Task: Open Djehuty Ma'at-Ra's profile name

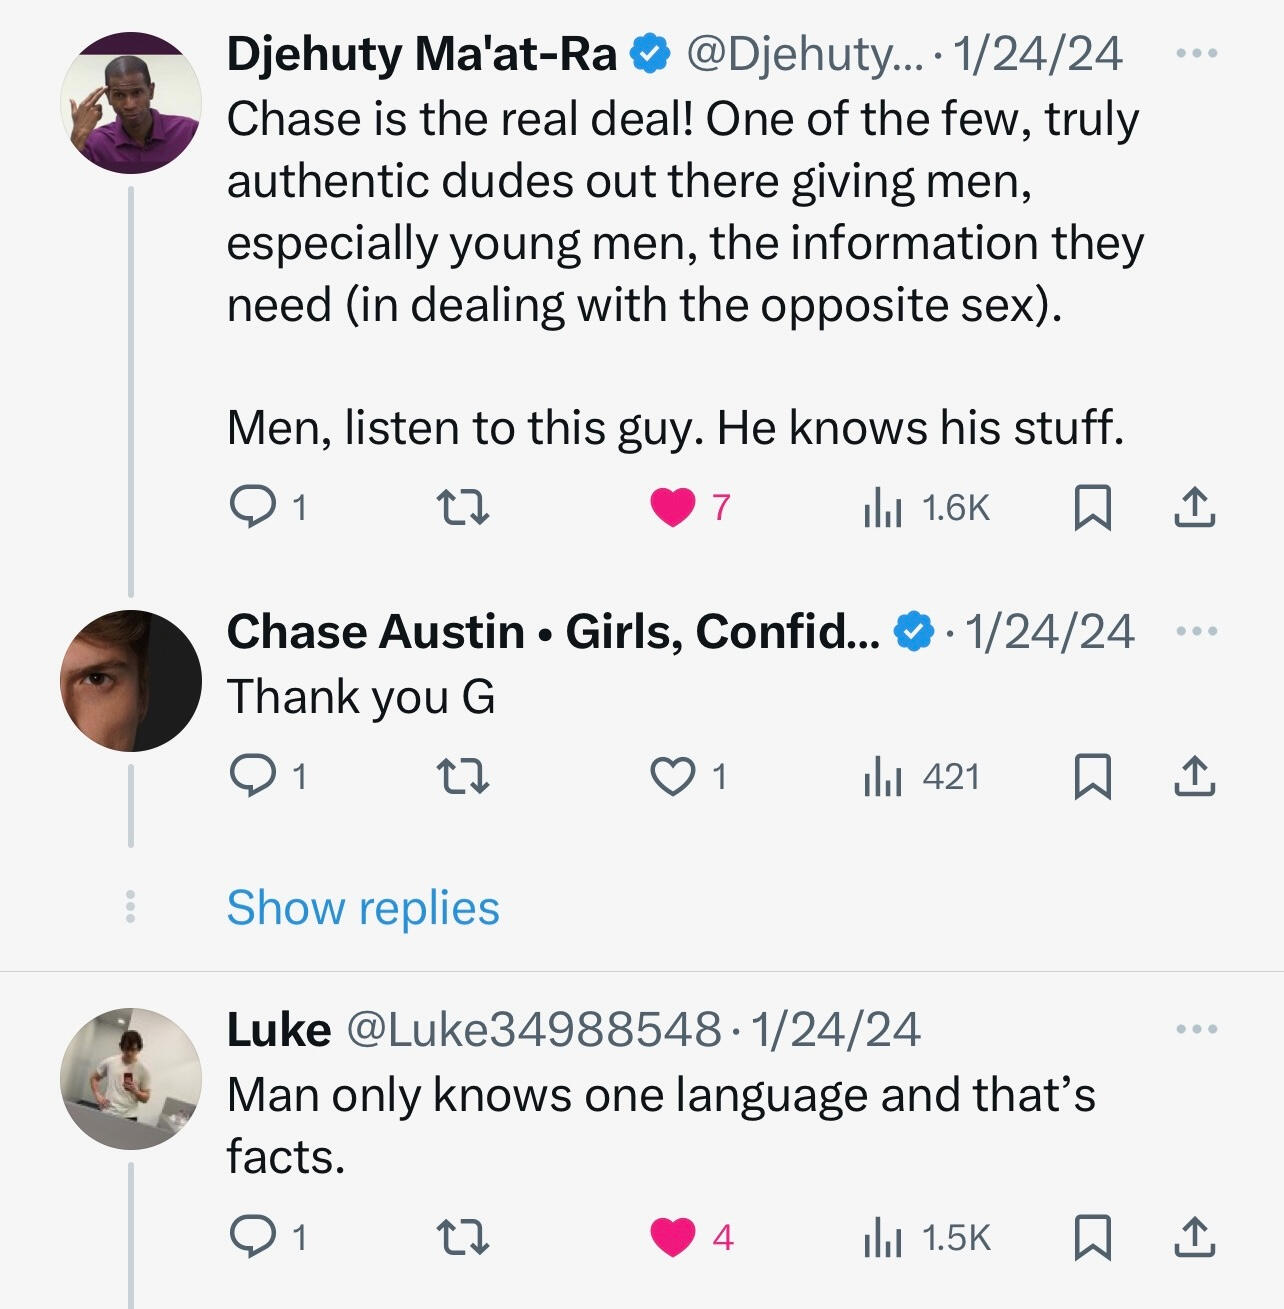Action: tap(421, 54)
